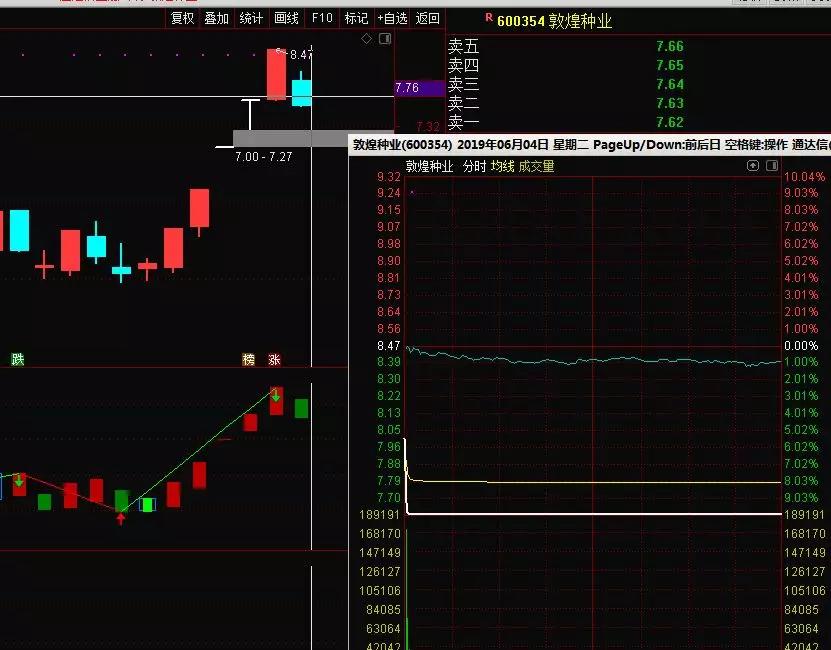Click the up-arrow icon in intraday popup
The height and width of the screenshot is (650, 831).
752,166
